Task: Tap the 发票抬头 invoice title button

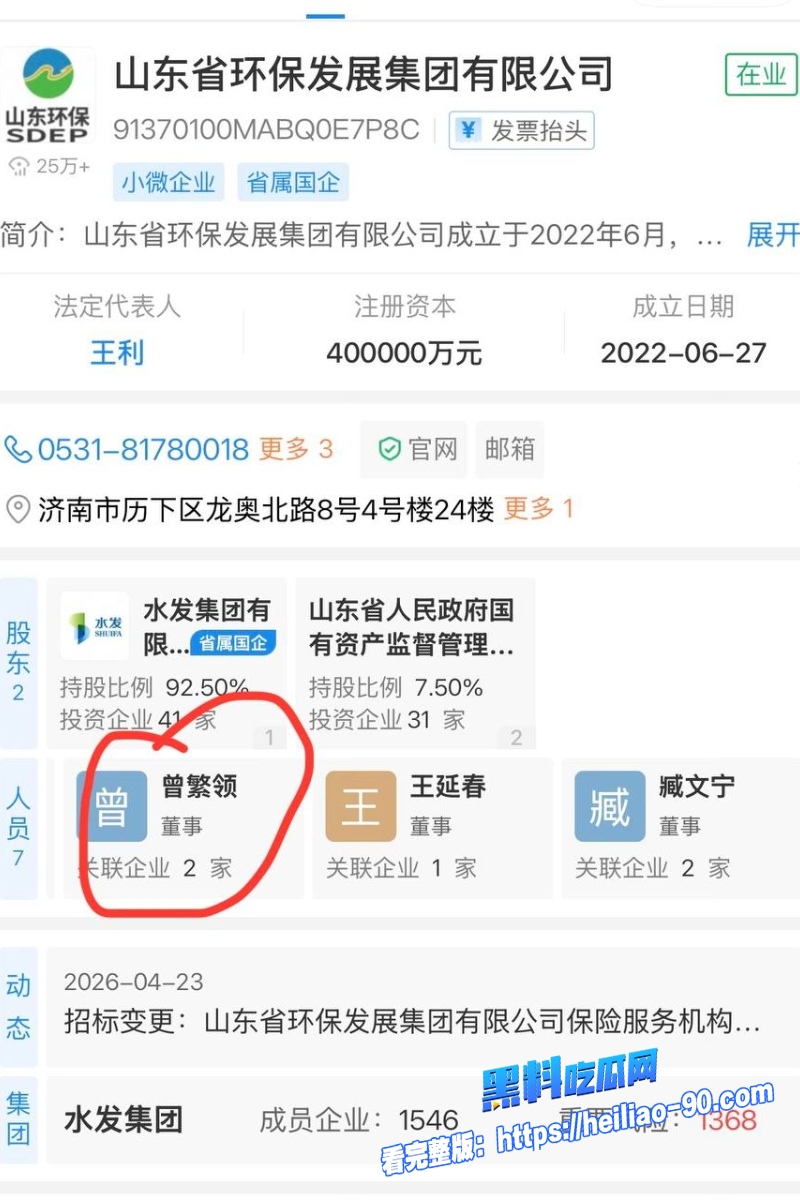Action: (521, 131)
